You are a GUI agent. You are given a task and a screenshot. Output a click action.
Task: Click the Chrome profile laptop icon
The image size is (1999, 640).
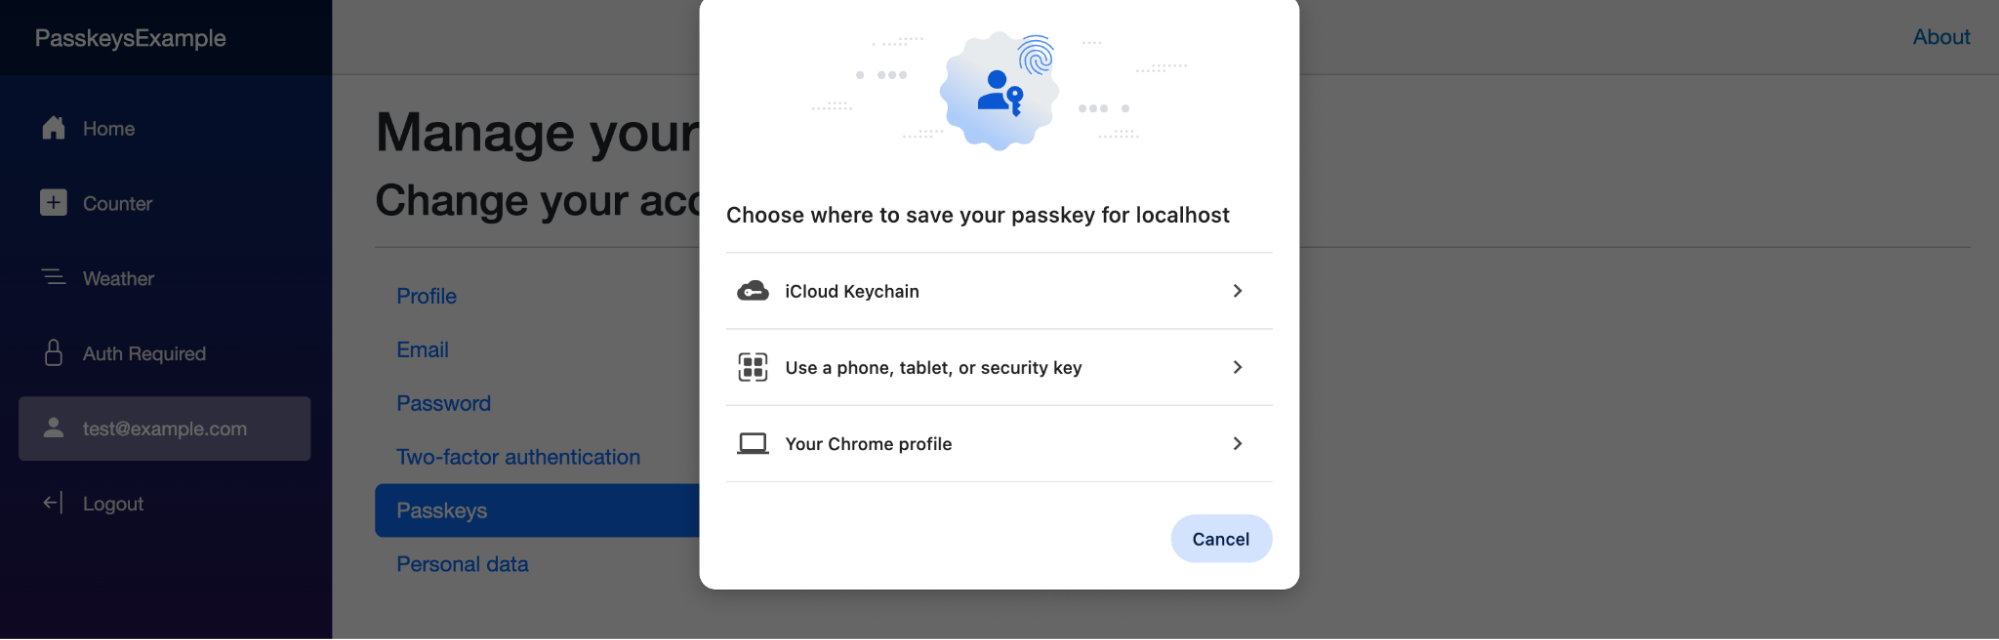[x=753, y=443]
